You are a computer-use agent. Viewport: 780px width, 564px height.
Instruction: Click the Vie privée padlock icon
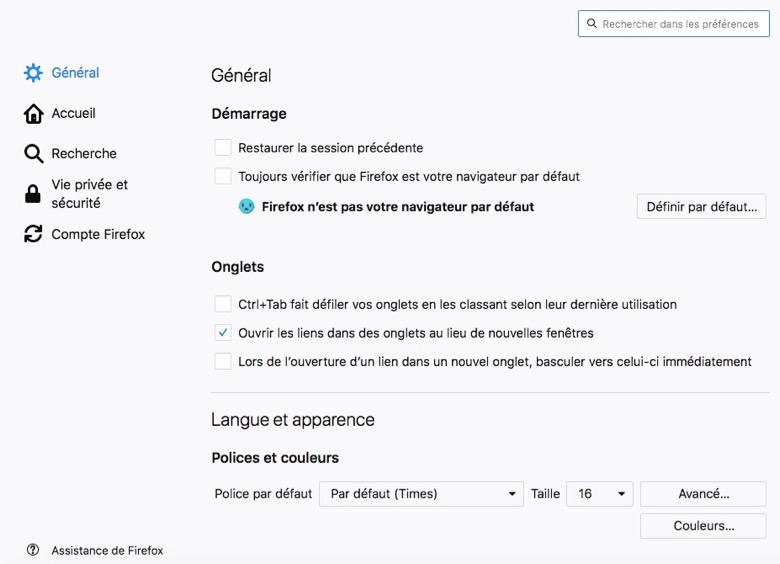33,193
